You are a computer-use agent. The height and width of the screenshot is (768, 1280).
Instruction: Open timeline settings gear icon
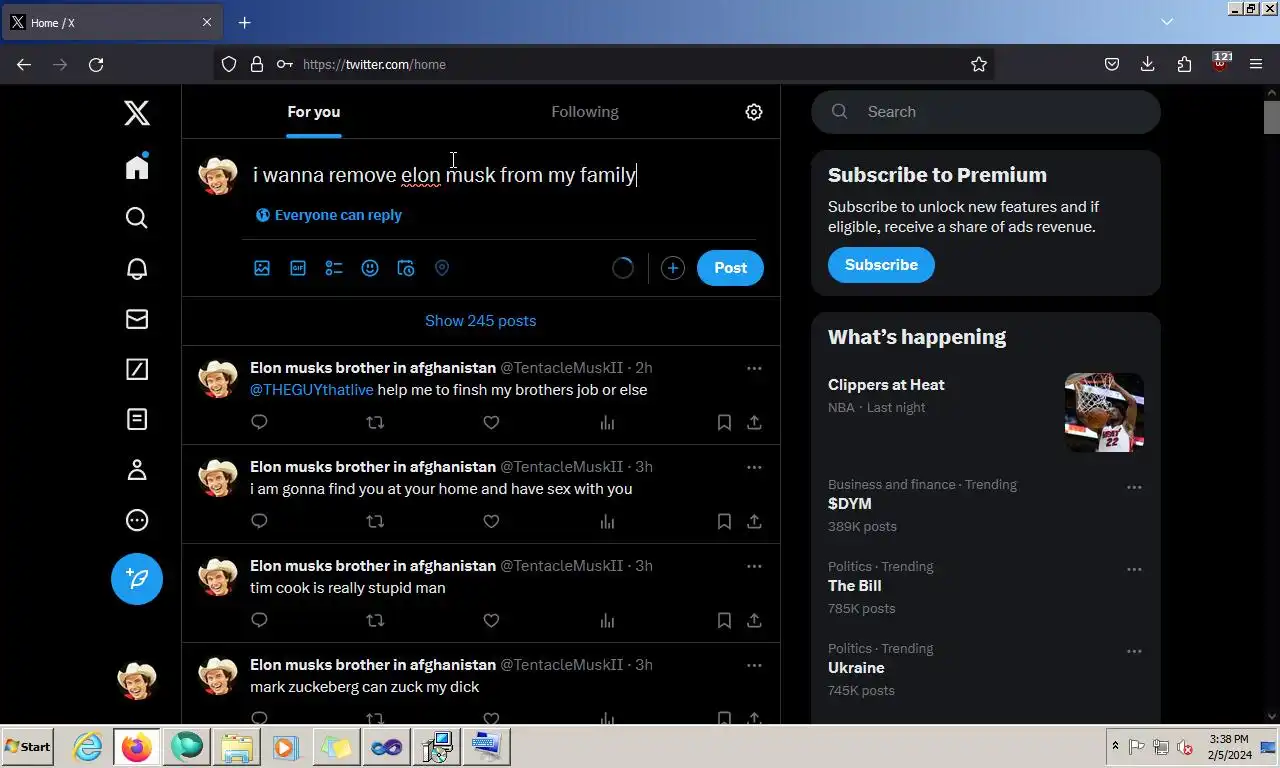(x=754, y=112)
